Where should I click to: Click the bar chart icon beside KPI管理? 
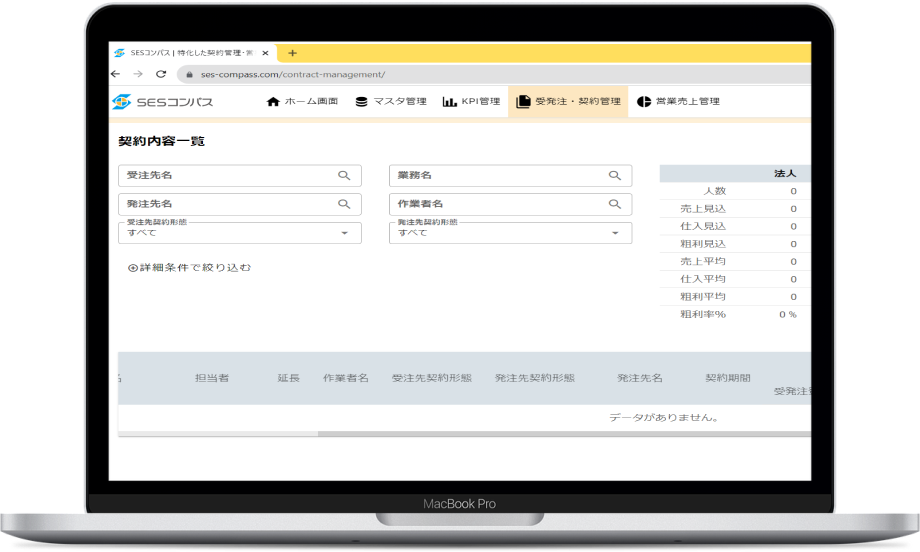tap(449, 101)
